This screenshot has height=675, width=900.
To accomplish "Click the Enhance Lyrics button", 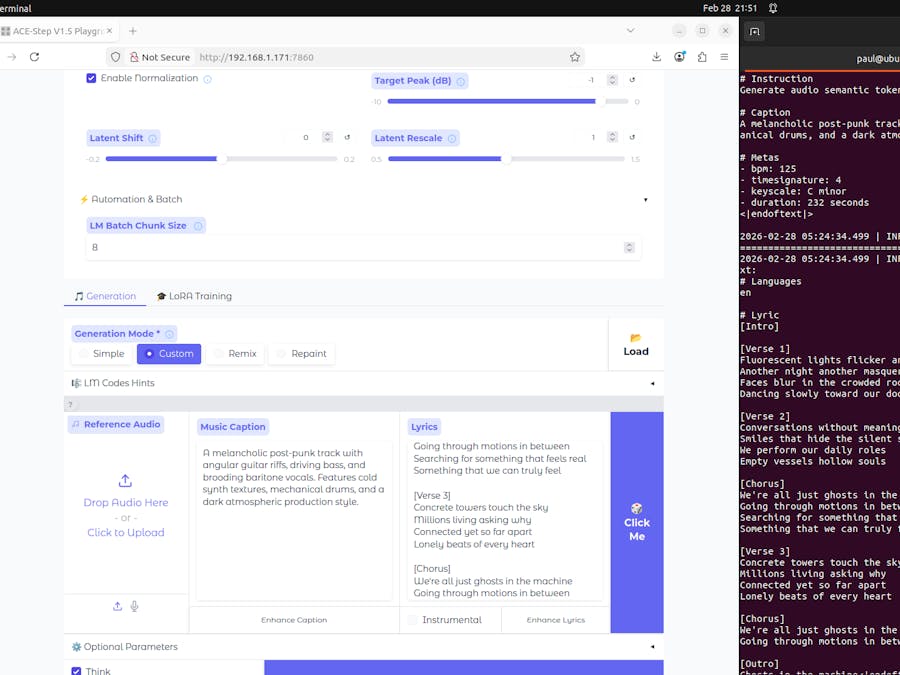I will point(556,620).
